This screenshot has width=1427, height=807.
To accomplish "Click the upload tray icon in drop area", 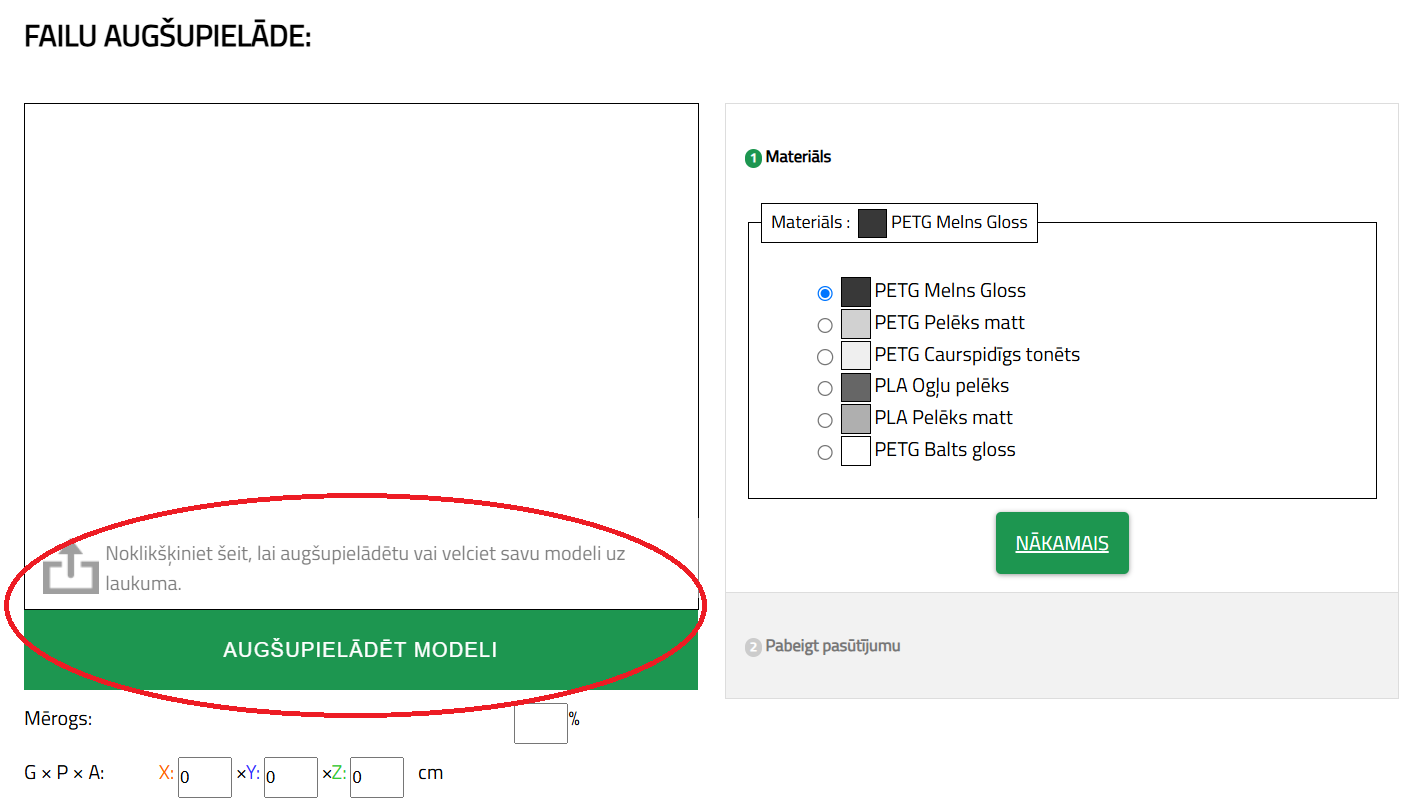I will click(71, 569).
